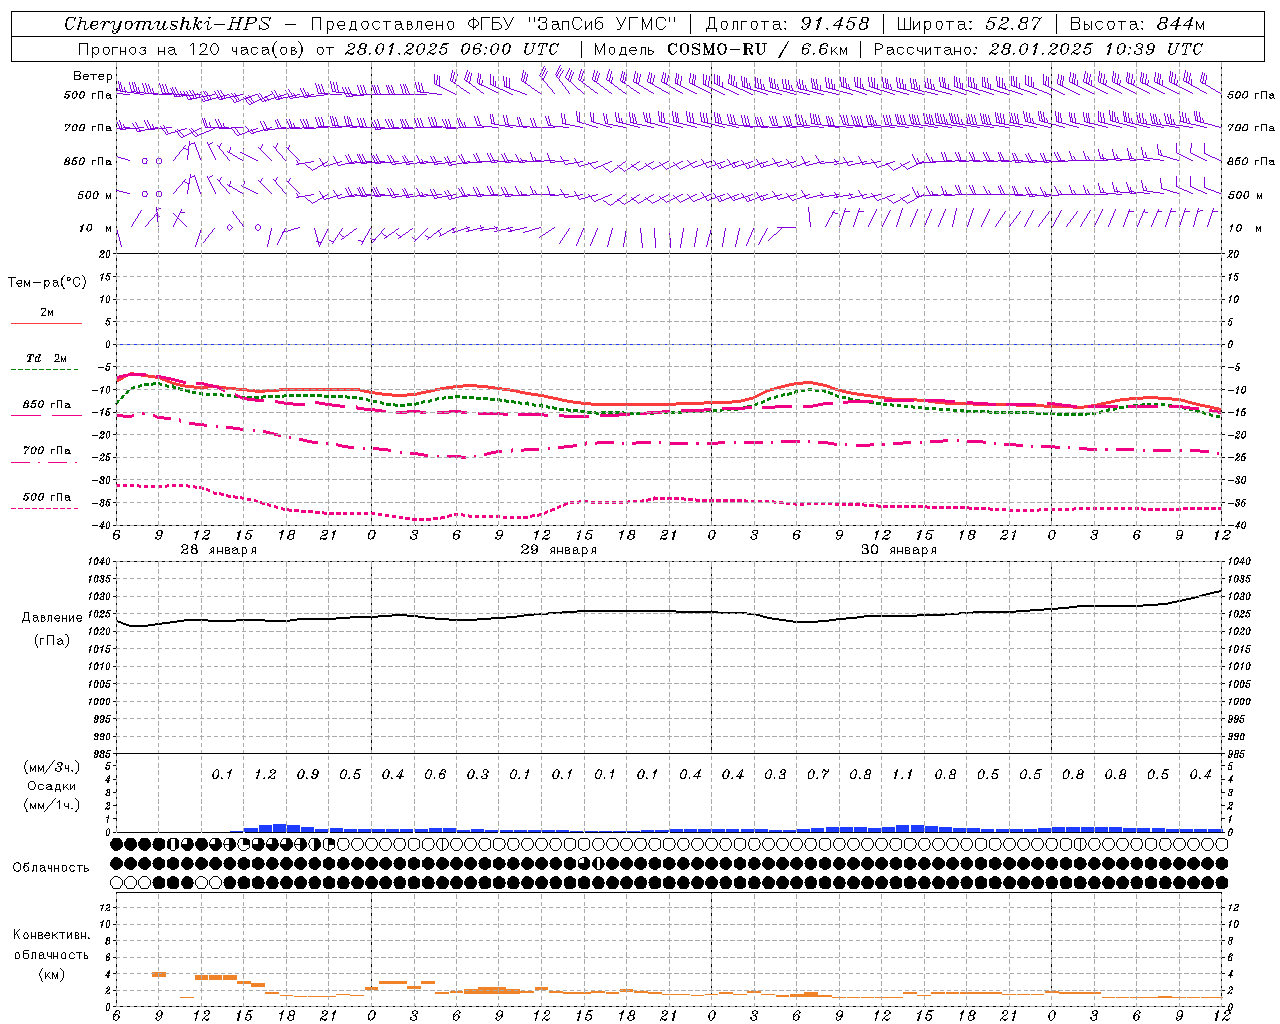1280x1024 pixels.
Task: Click the '(мм/3ч.)' precipitation unit label
Action: 53,767
